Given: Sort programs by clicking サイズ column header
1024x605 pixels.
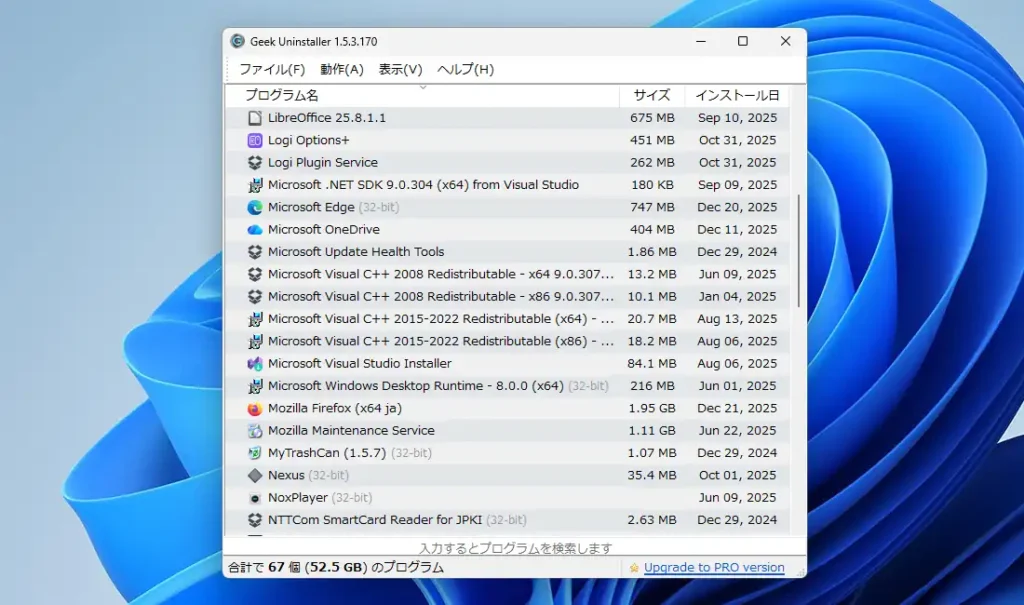Looking at the screenshot, I should 651,95.
